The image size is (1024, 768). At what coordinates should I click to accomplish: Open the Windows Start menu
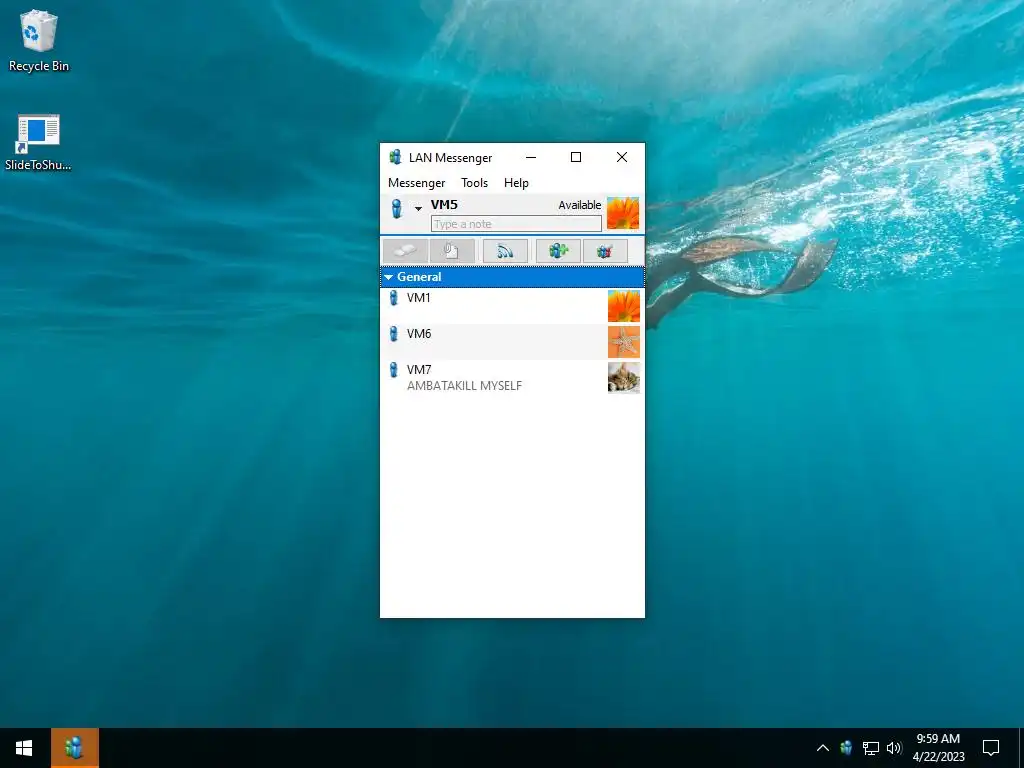point(24,748)
